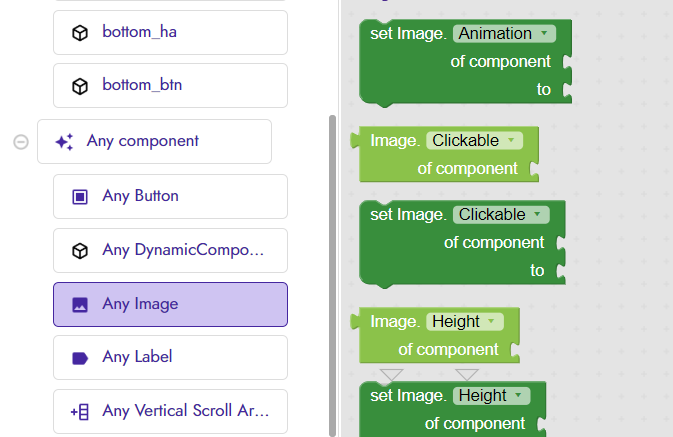
Task: Select the Any Label category
Action: point(170,358)
